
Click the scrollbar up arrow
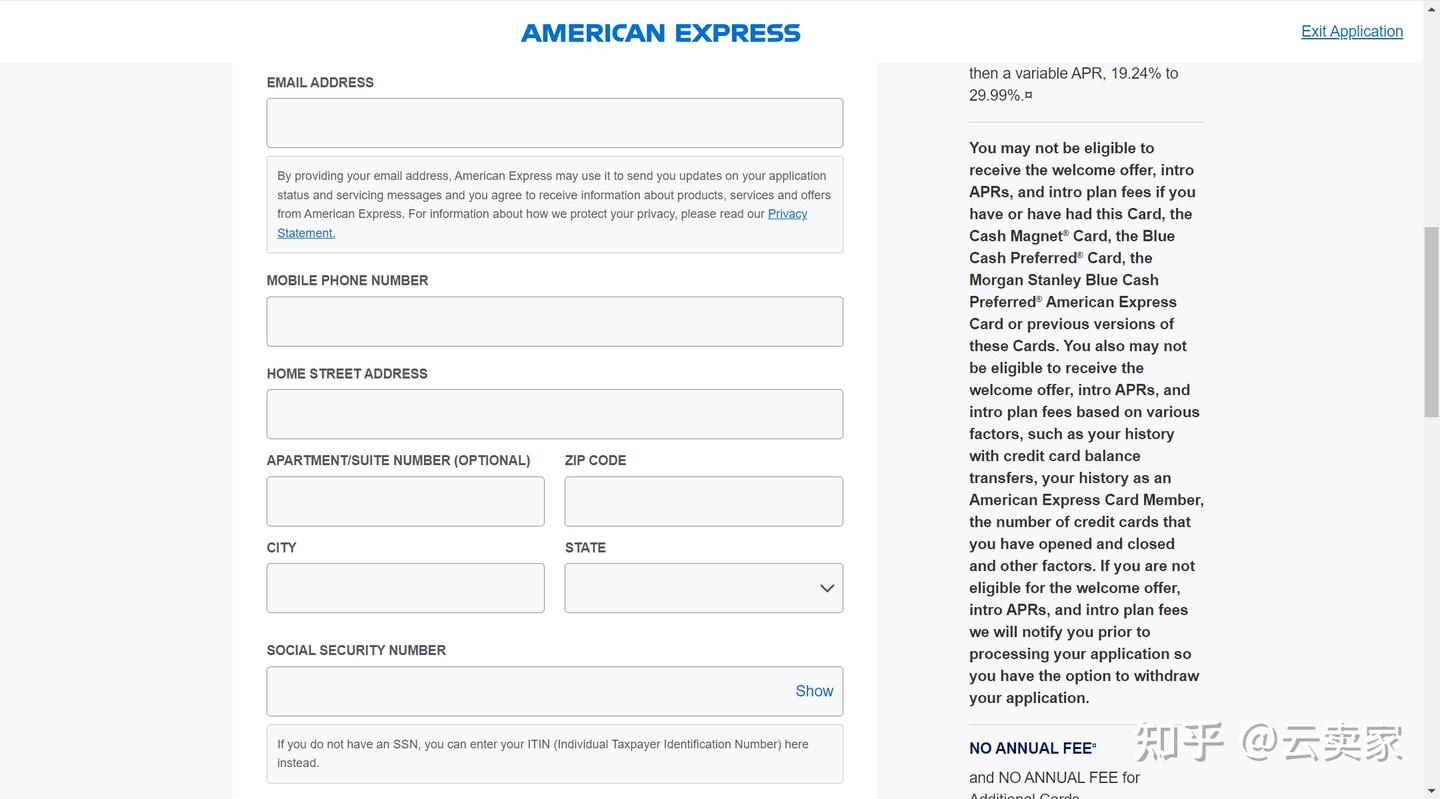[1431, 9]
